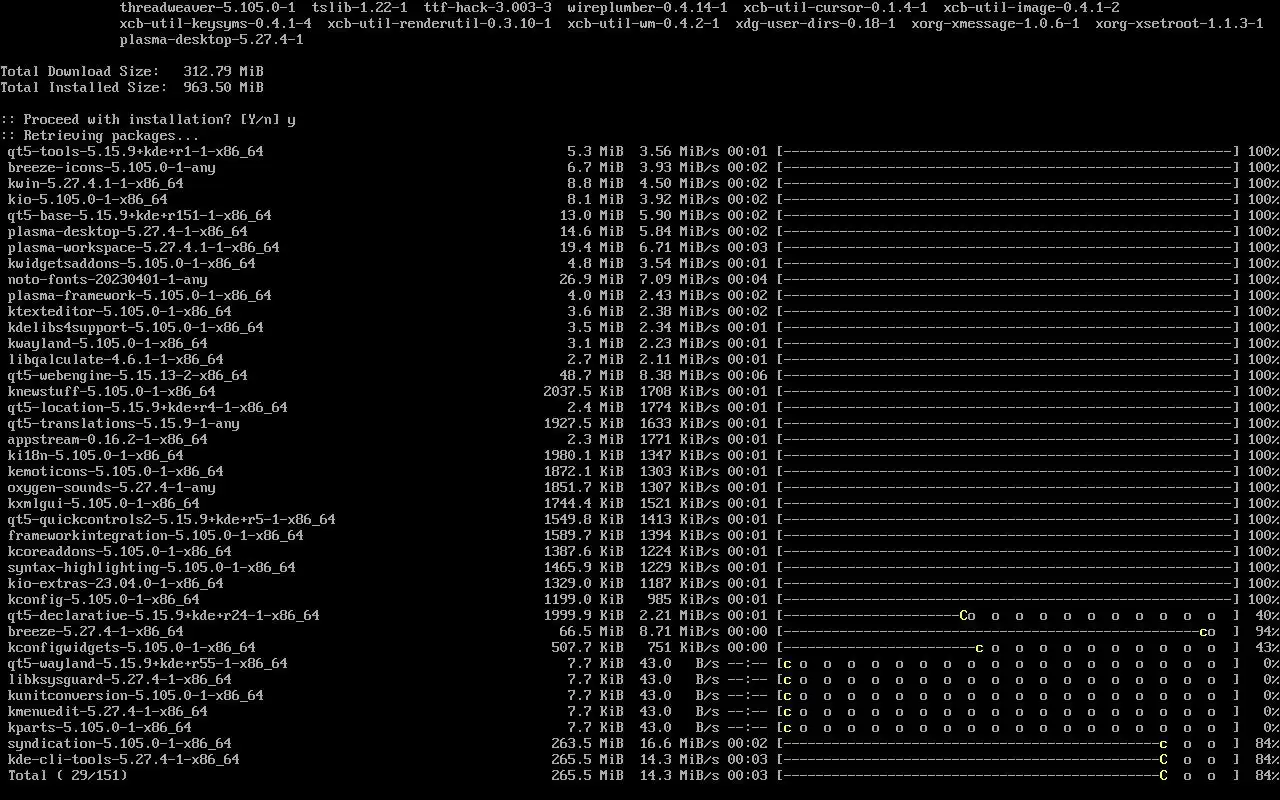Click the breeze-5.27.4-1 94% progress bar
The height and width of the screenshot is (800, 1280).
(x=1008, y=631)
